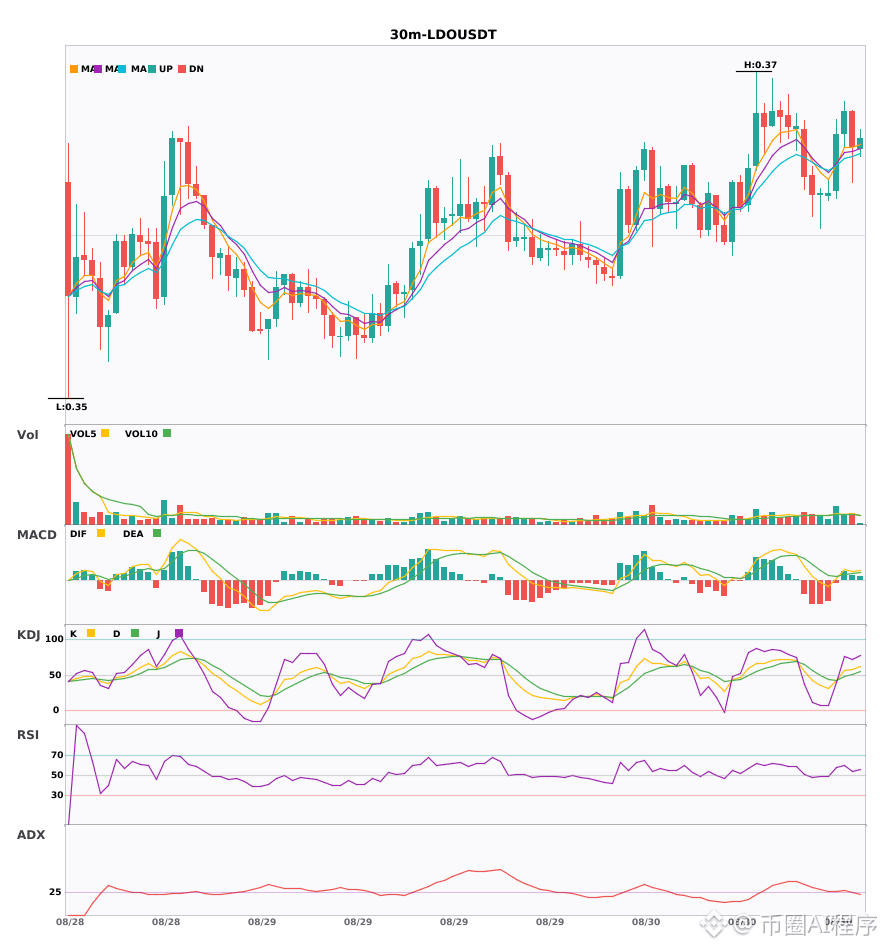Click the RSI 50 axis value
The height and width of the screenshot is (950, 885).
pos(57,775)
